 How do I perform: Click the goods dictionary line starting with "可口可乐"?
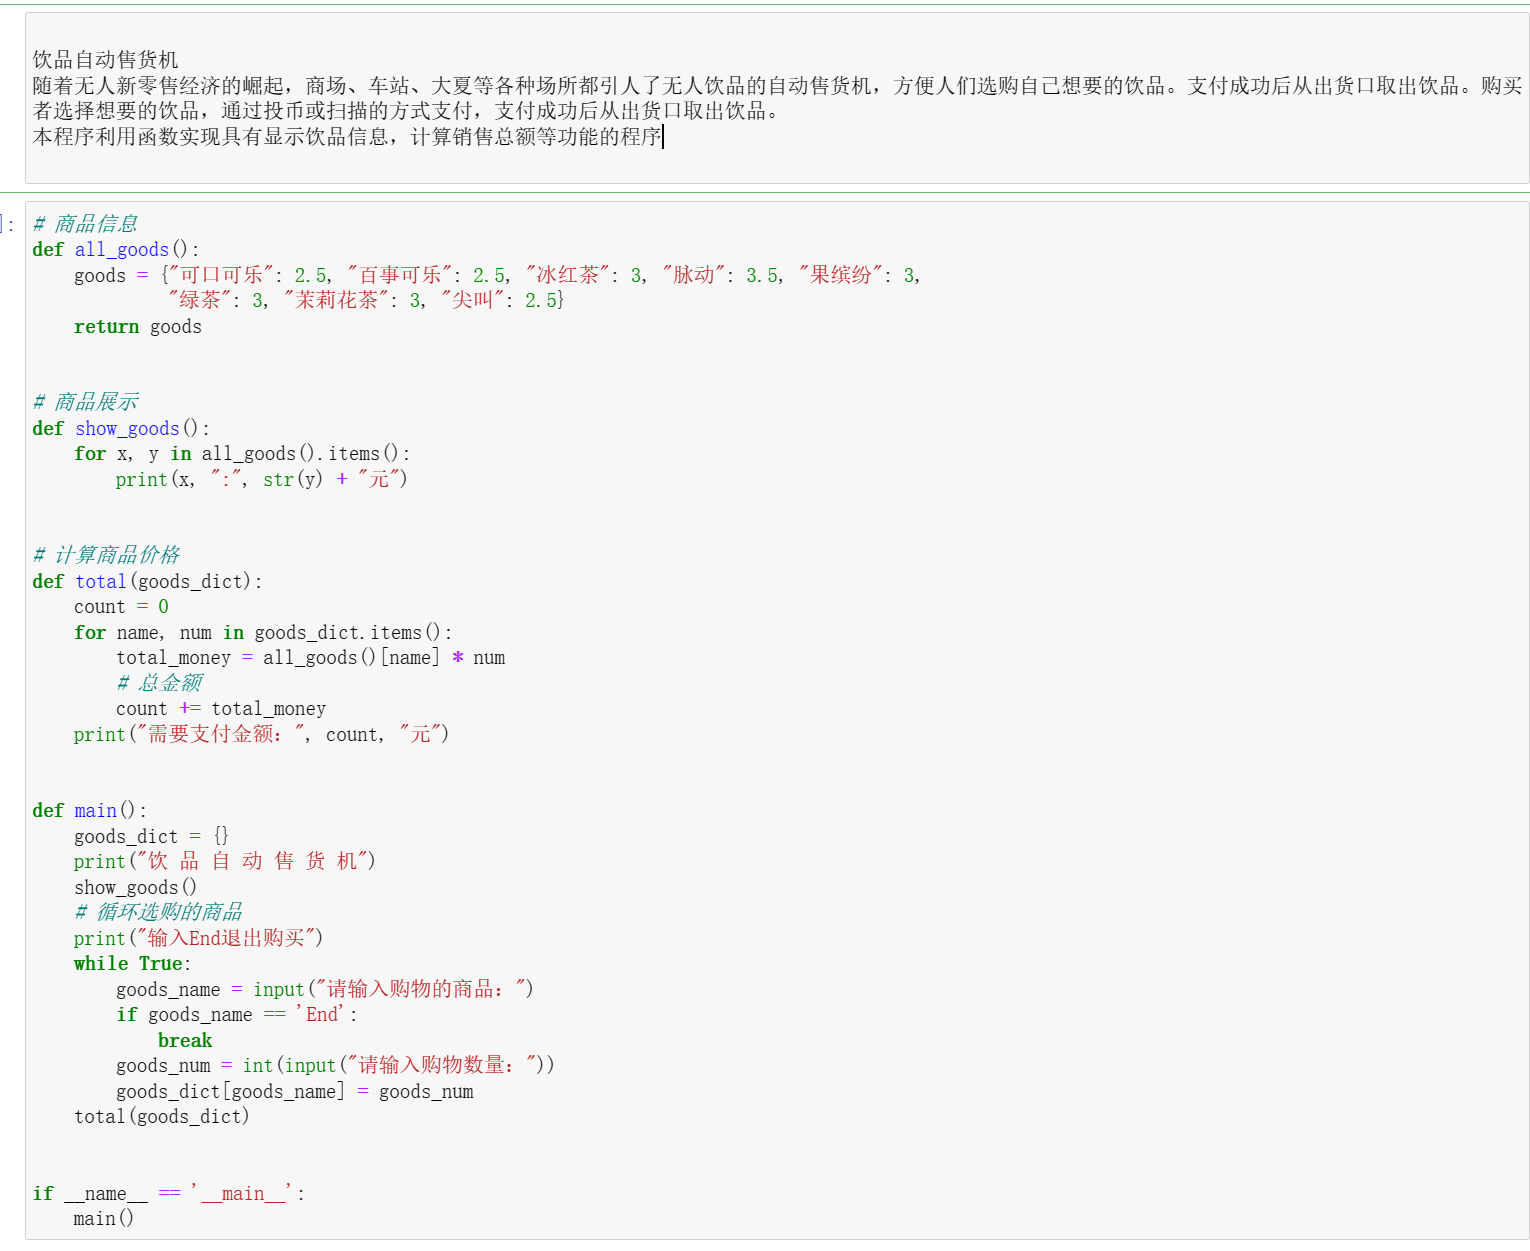pyautogui.click(x=497, y=275)
